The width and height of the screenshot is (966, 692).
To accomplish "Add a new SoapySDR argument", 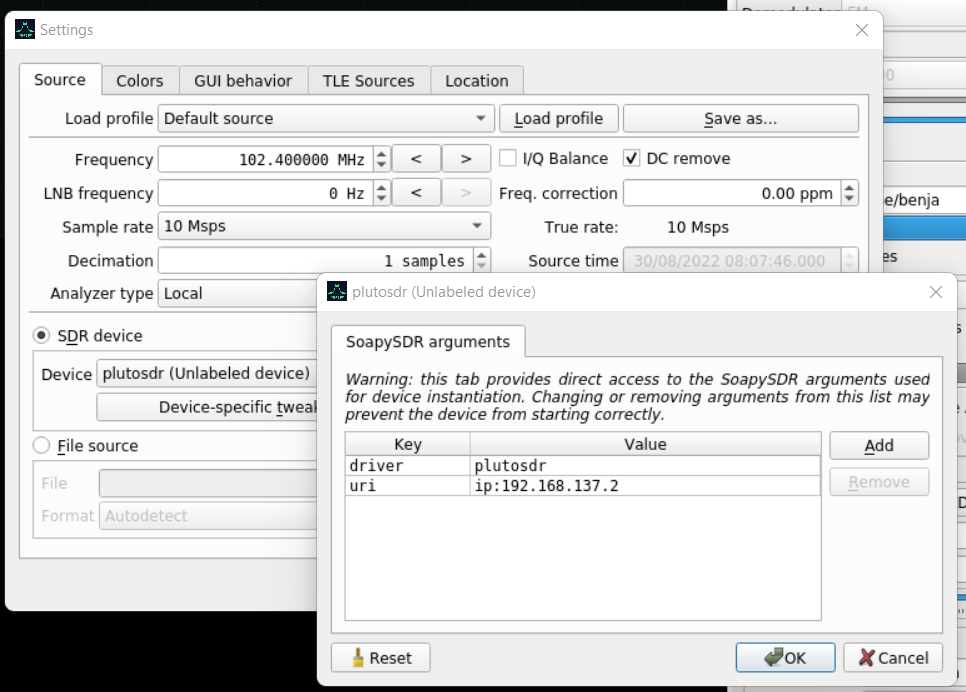I will (878, 444).
